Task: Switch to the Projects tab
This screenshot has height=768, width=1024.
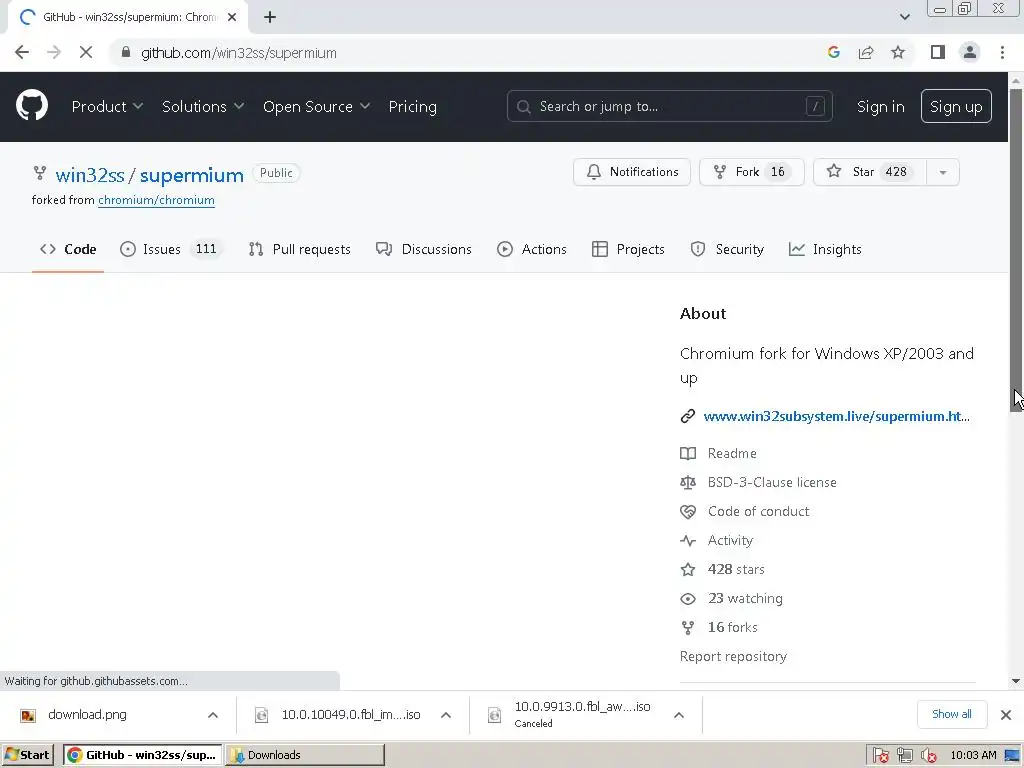Action: coord(628,249)
